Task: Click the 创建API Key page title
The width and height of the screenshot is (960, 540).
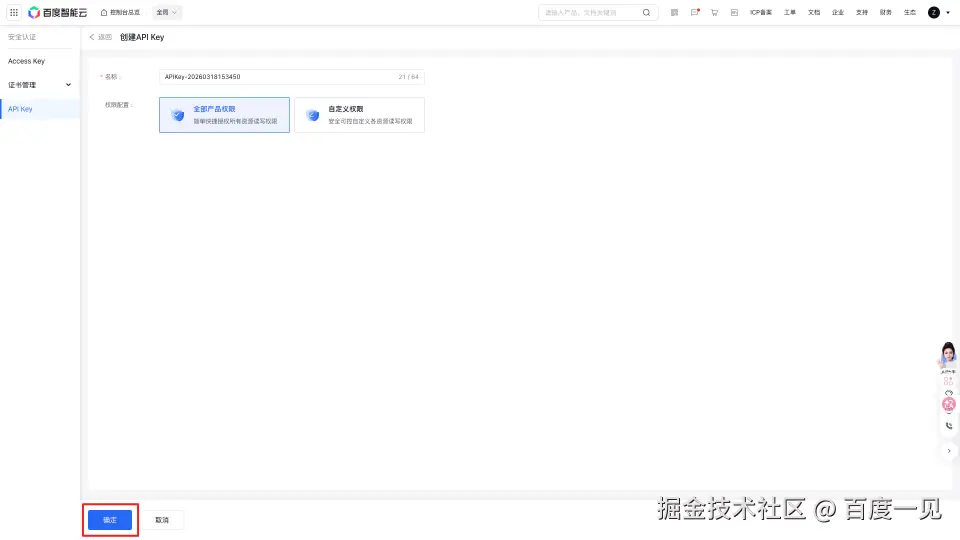Action: coord(142,37)
